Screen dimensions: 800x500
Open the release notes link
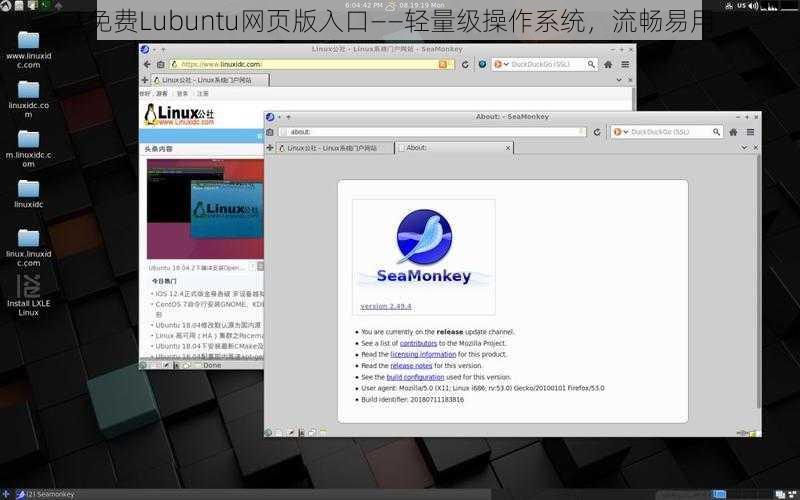[411, 366]
